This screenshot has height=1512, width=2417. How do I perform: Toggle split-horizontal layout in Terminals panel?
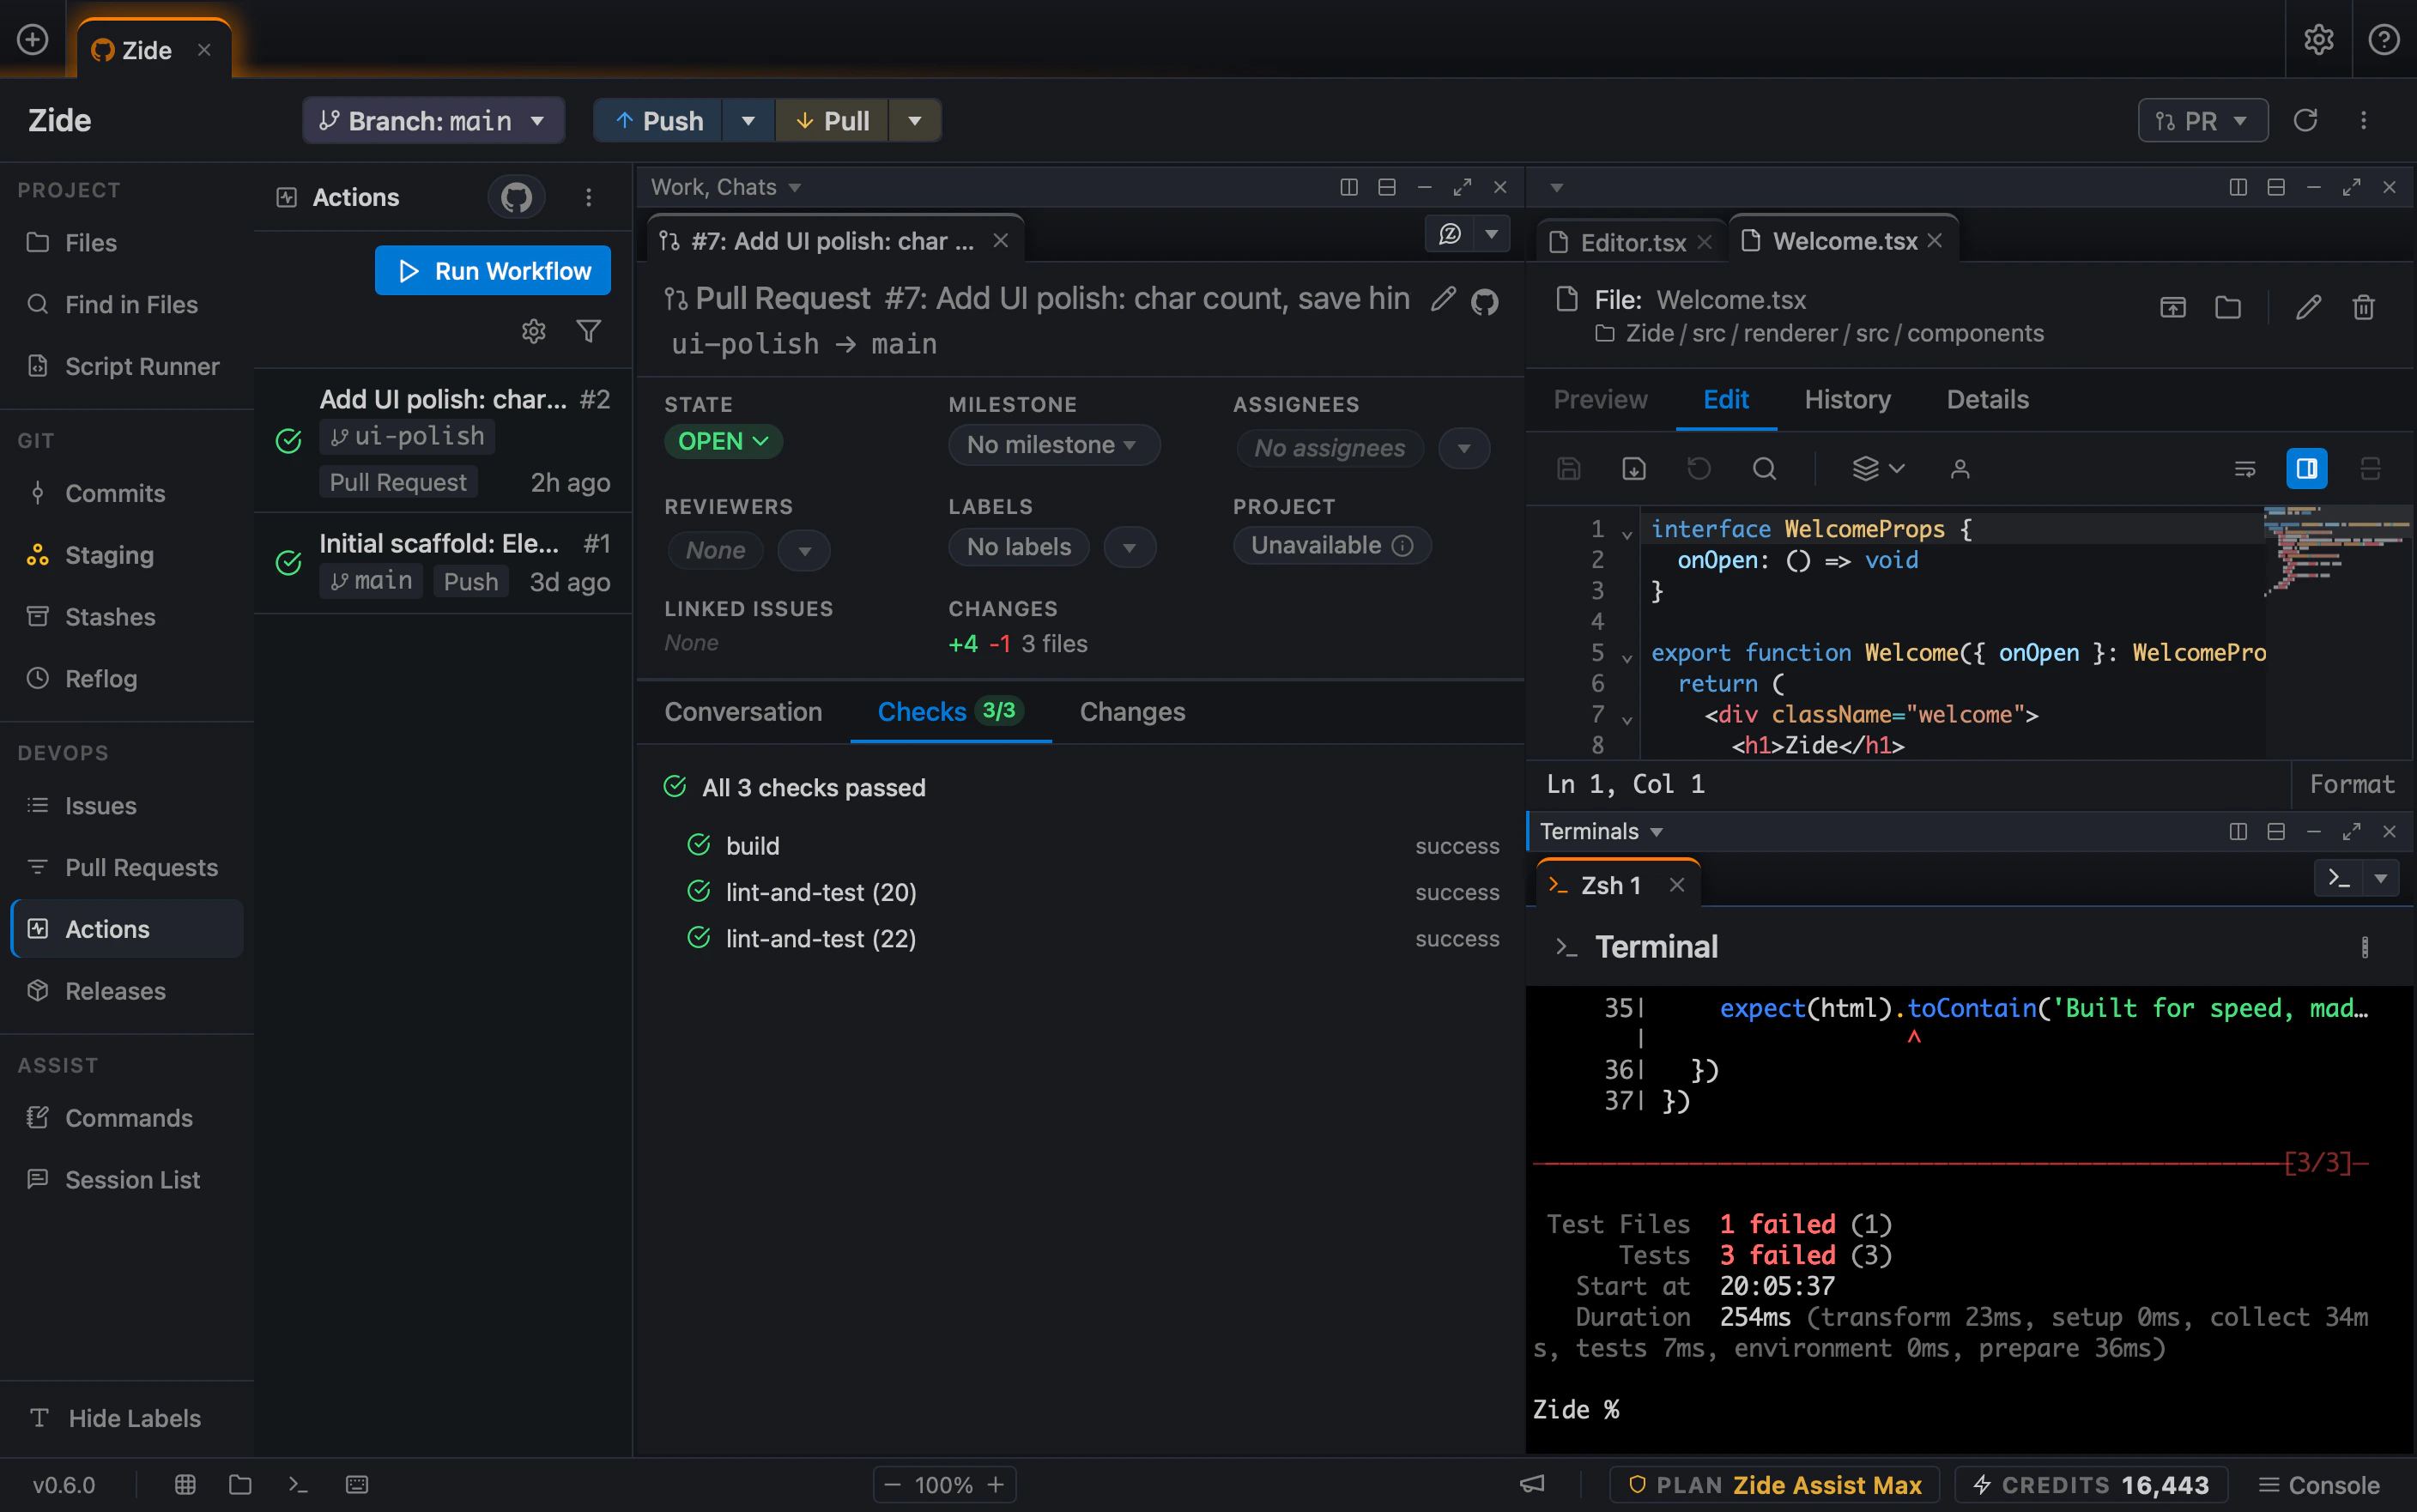(2276, 831)
